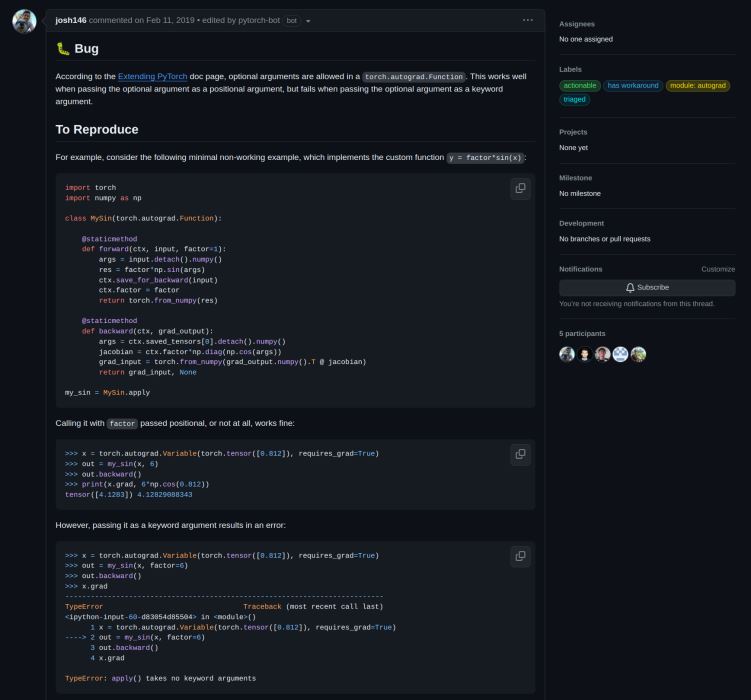Select the triaged label
751x700 pixels.
[x=574, y=100]
